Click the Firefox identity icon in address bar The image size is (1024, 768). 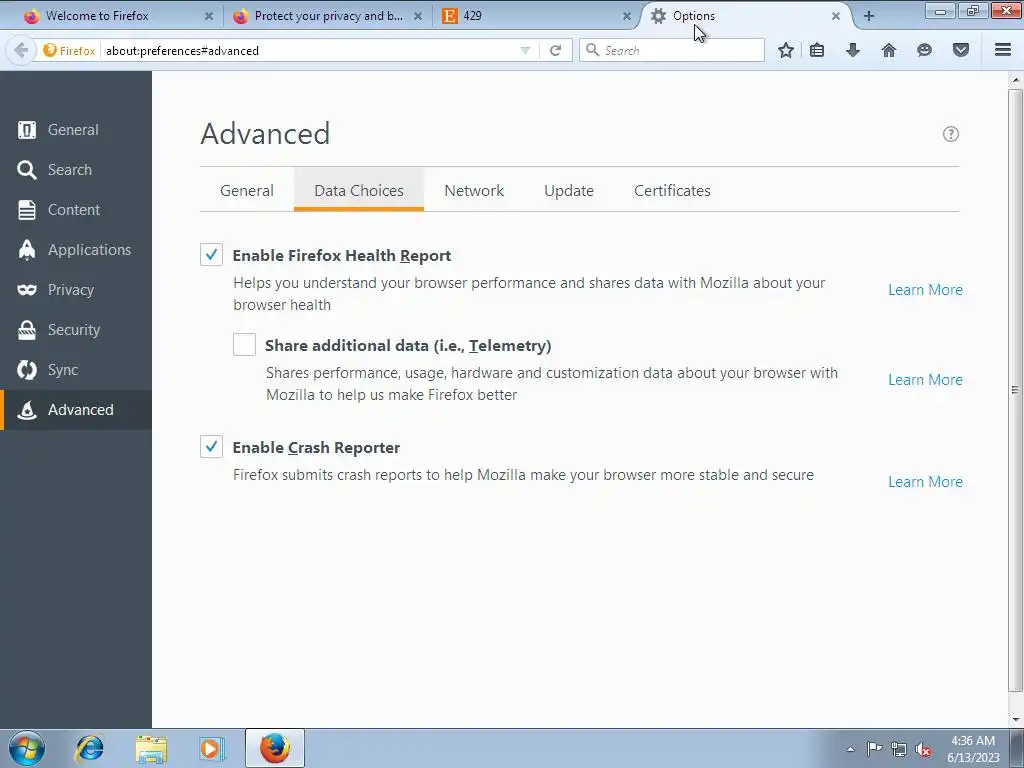coord(69,50)
